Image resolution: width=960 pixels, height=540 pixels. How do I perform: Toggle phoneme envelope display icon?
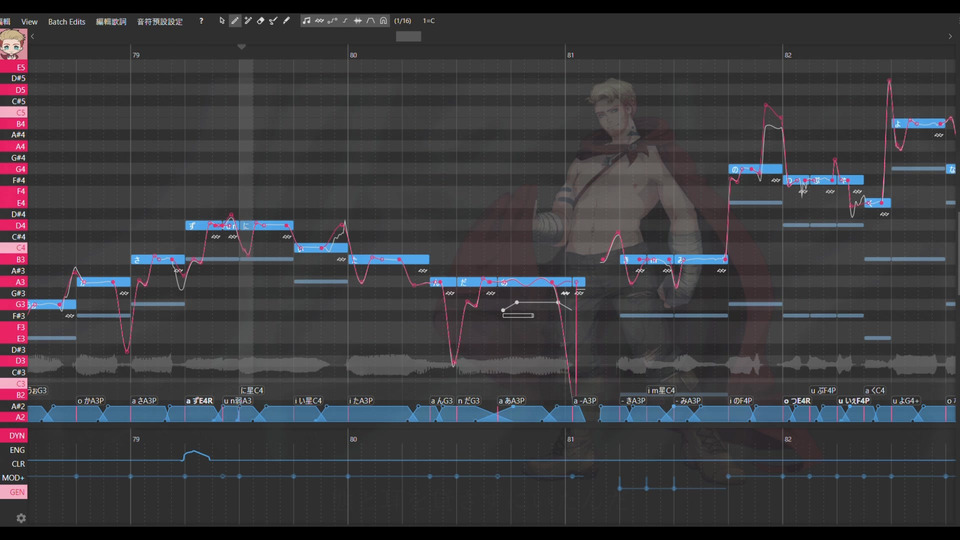(x=370, y=21)
